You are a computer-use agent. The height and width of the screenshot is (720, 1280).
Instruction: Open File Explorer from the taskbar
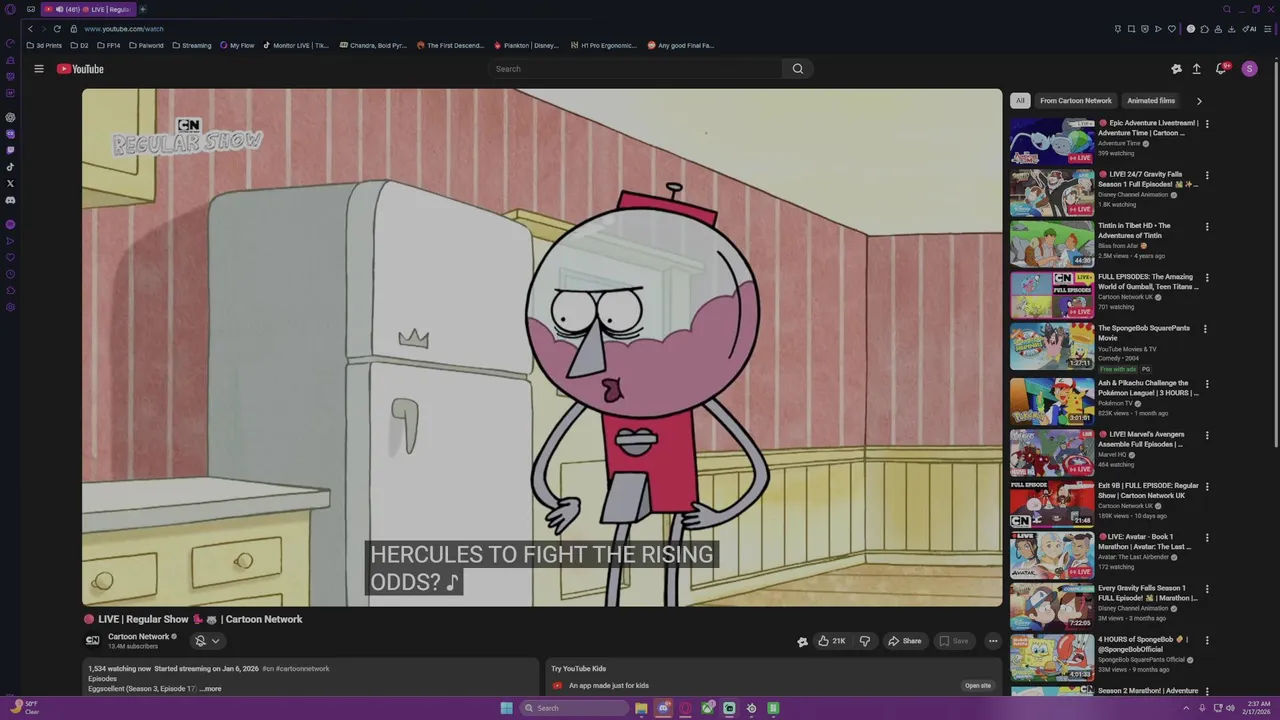[641, 708]
